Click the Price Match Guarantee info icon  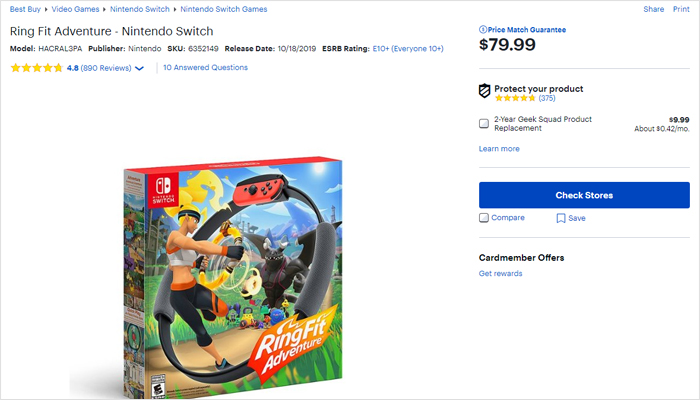click(x=483, y=31)
